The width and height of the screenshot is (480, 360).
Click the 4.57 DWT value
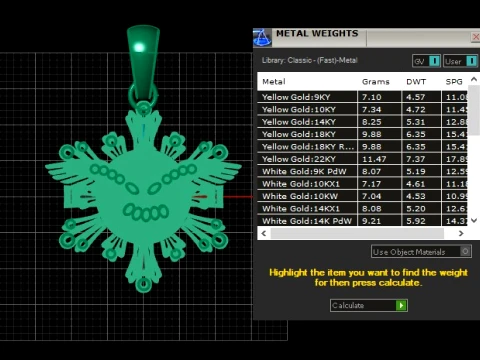[x=416, y=97]
